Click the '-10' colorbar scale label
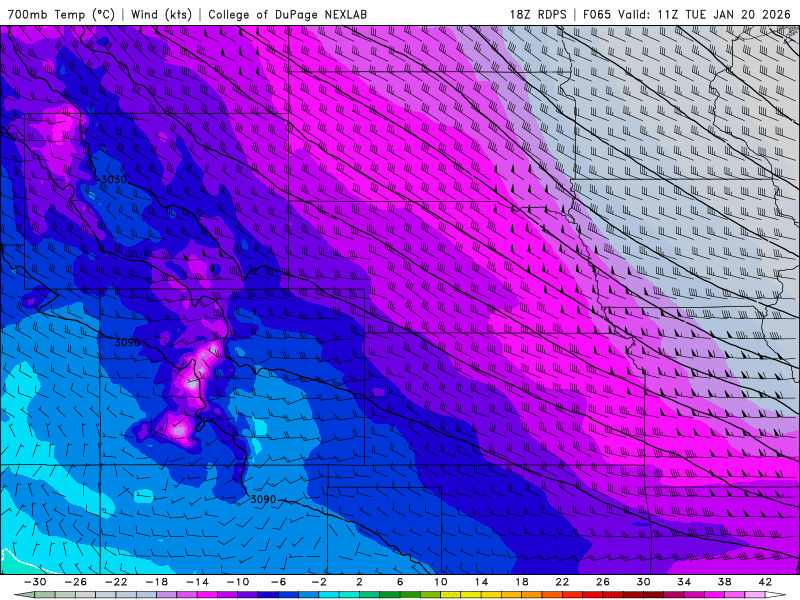 tap(238, 582)
